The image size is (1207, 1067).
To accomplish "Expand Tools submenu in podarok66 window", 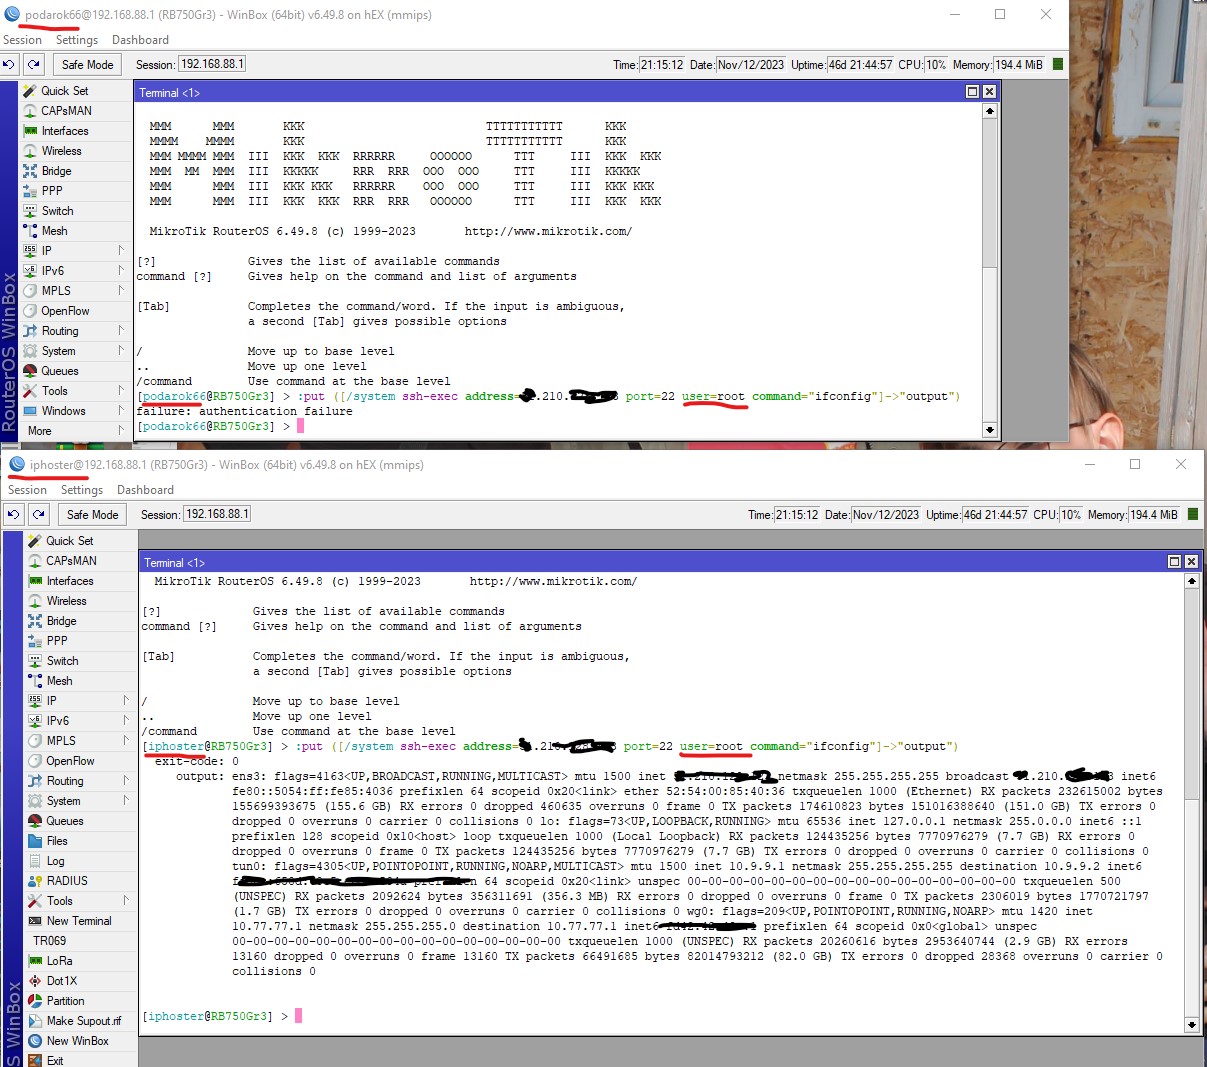I will pyautogui.click(x=121, y=390).
